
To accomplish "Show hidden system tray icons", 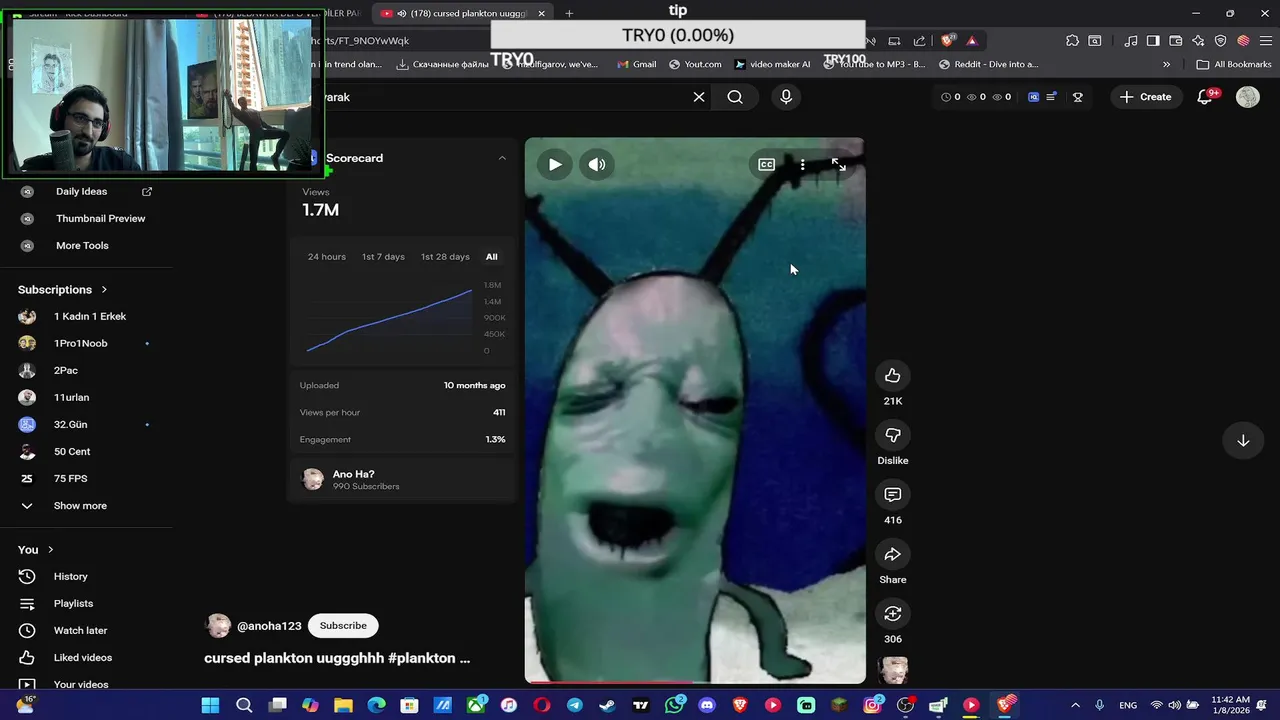I will tap(1076, 705).
